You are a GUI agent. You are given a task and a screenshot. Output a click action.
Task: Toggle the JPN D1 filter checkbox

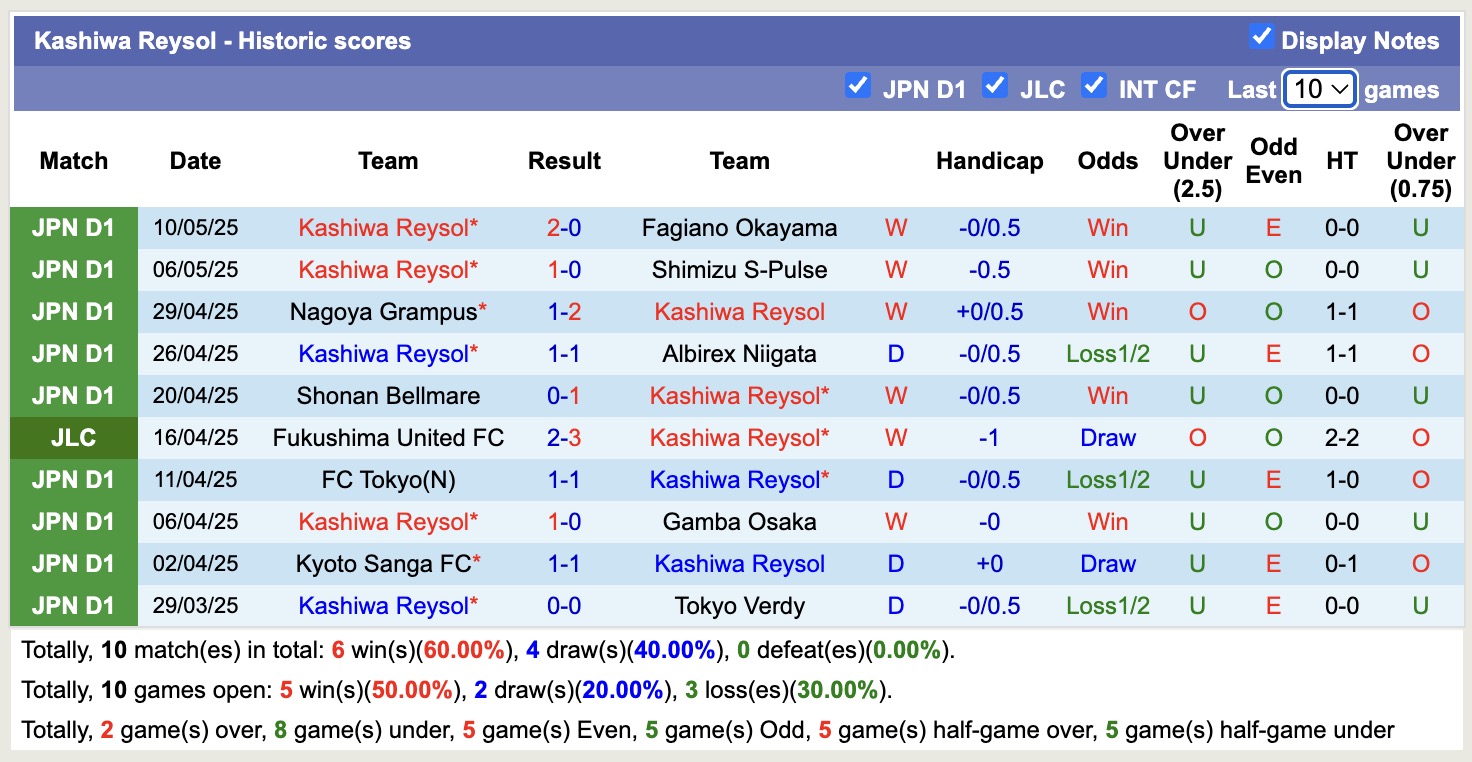(858, 86)
